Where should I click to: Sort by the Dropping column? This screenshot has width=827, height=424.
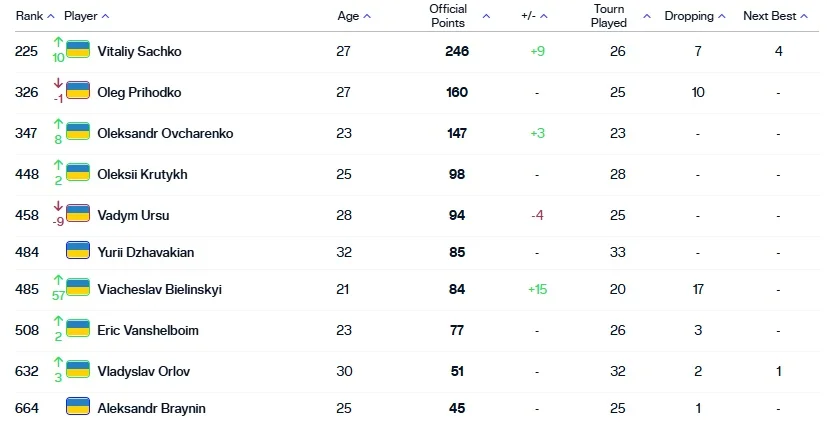tap(696, 16)
